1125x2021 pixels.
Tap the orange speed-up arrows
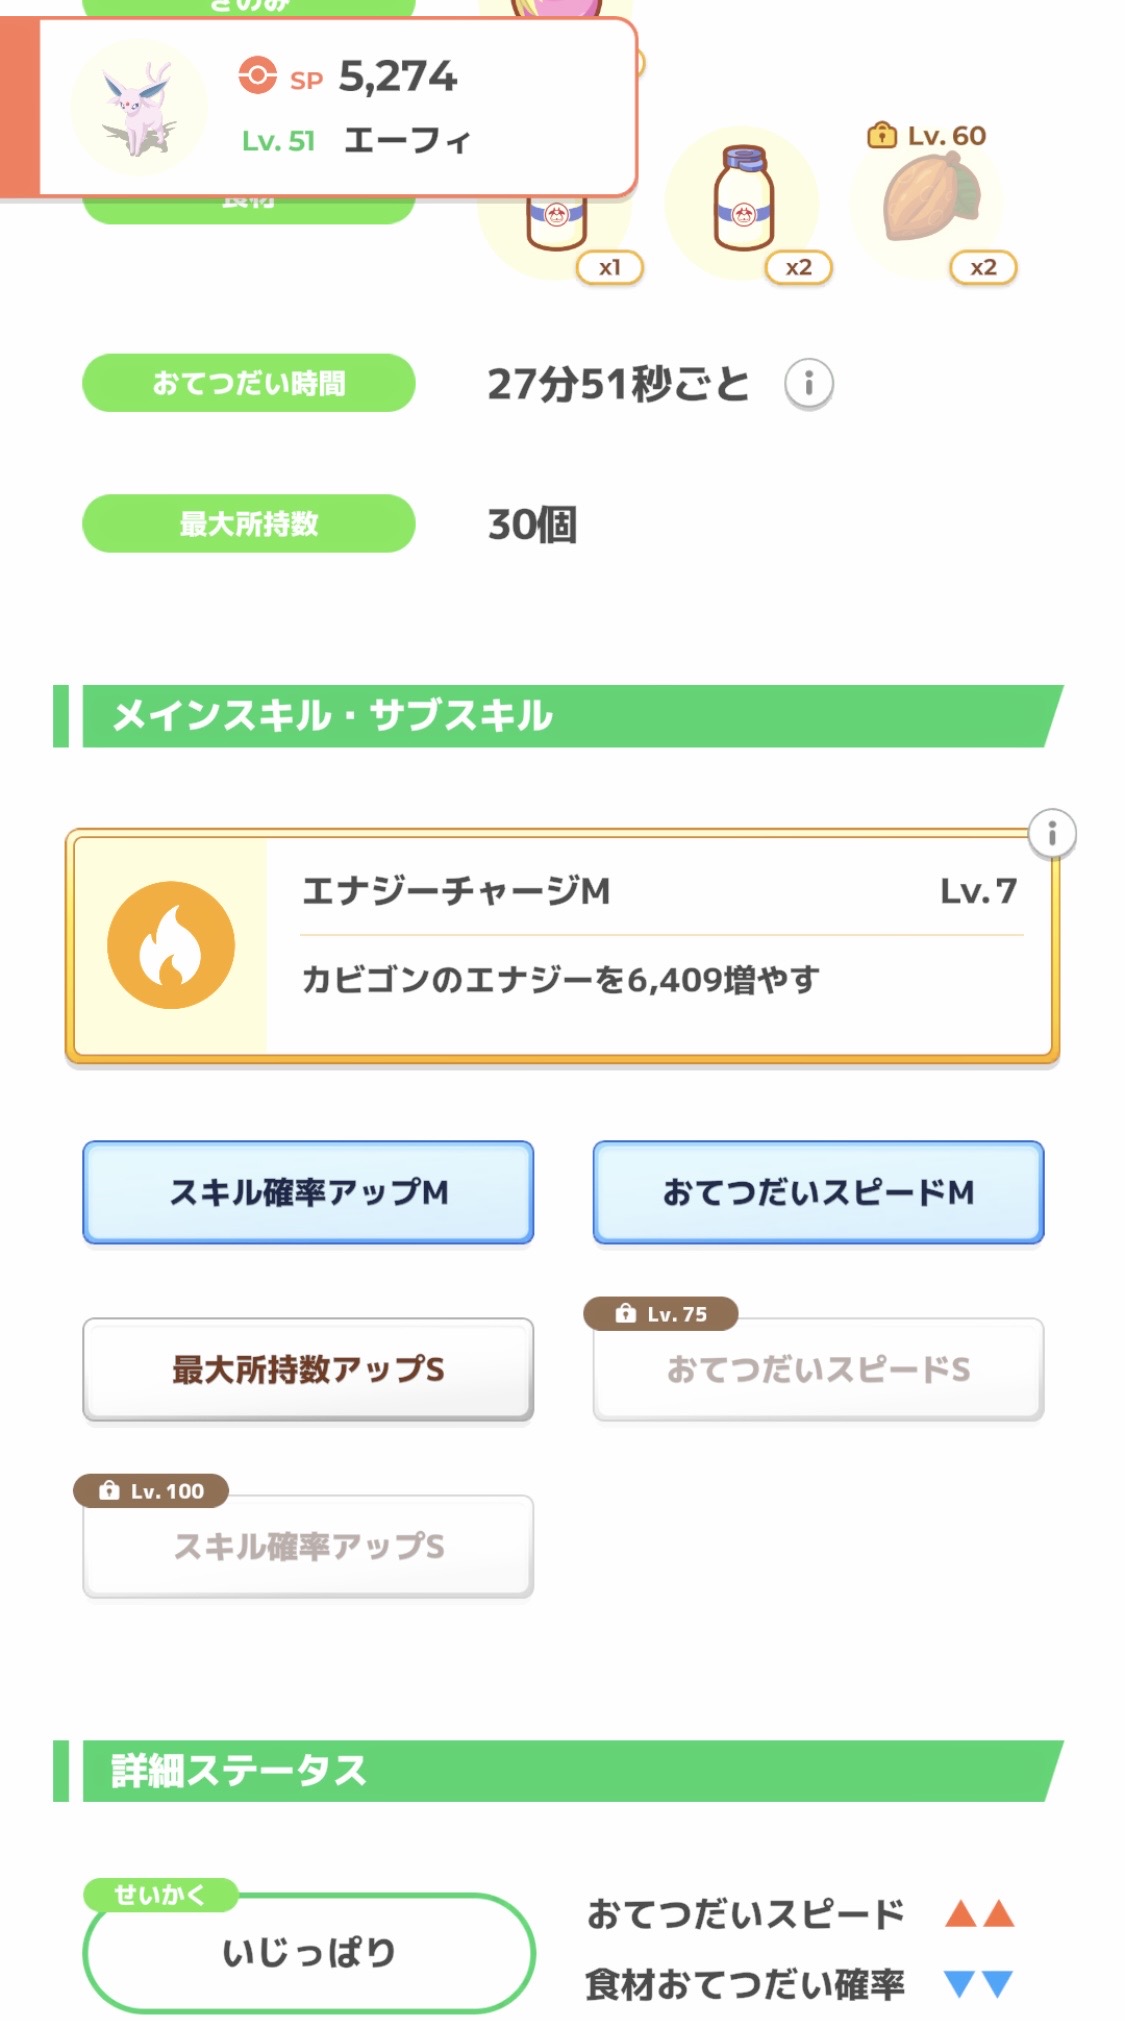(x=979, y=1914)
